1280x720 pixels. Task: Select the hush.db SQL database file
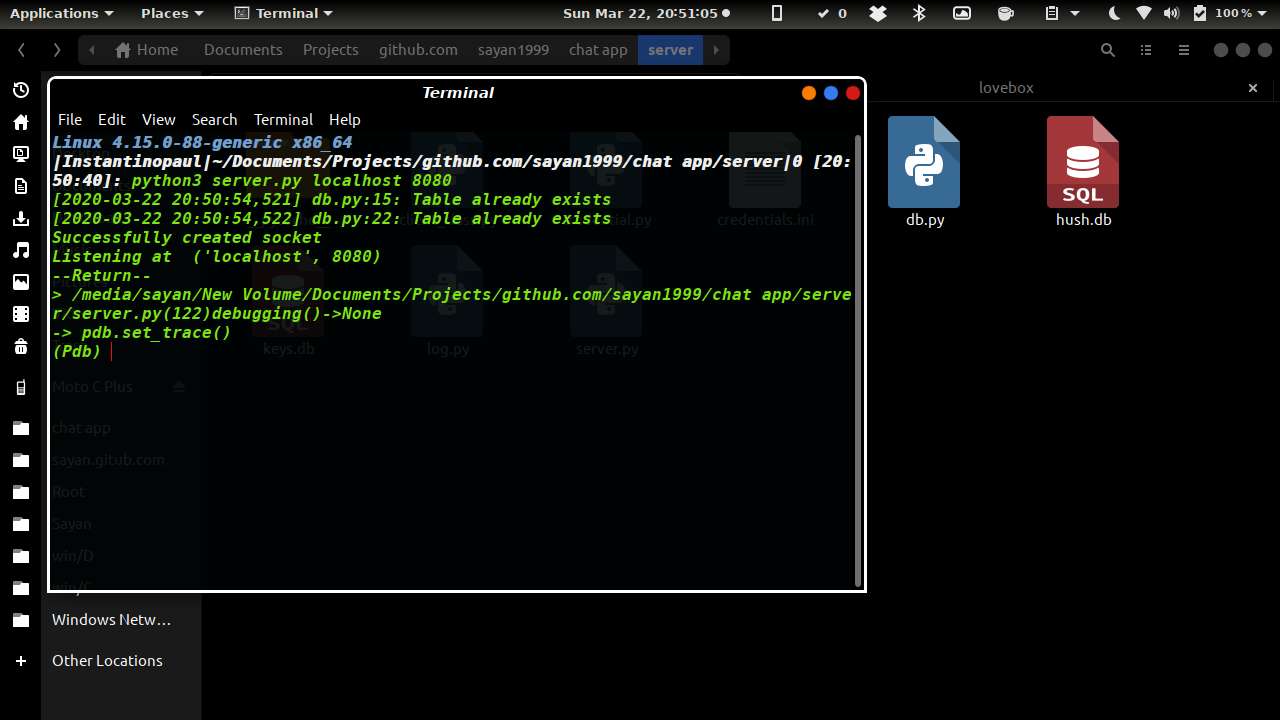pos(1083,171)
